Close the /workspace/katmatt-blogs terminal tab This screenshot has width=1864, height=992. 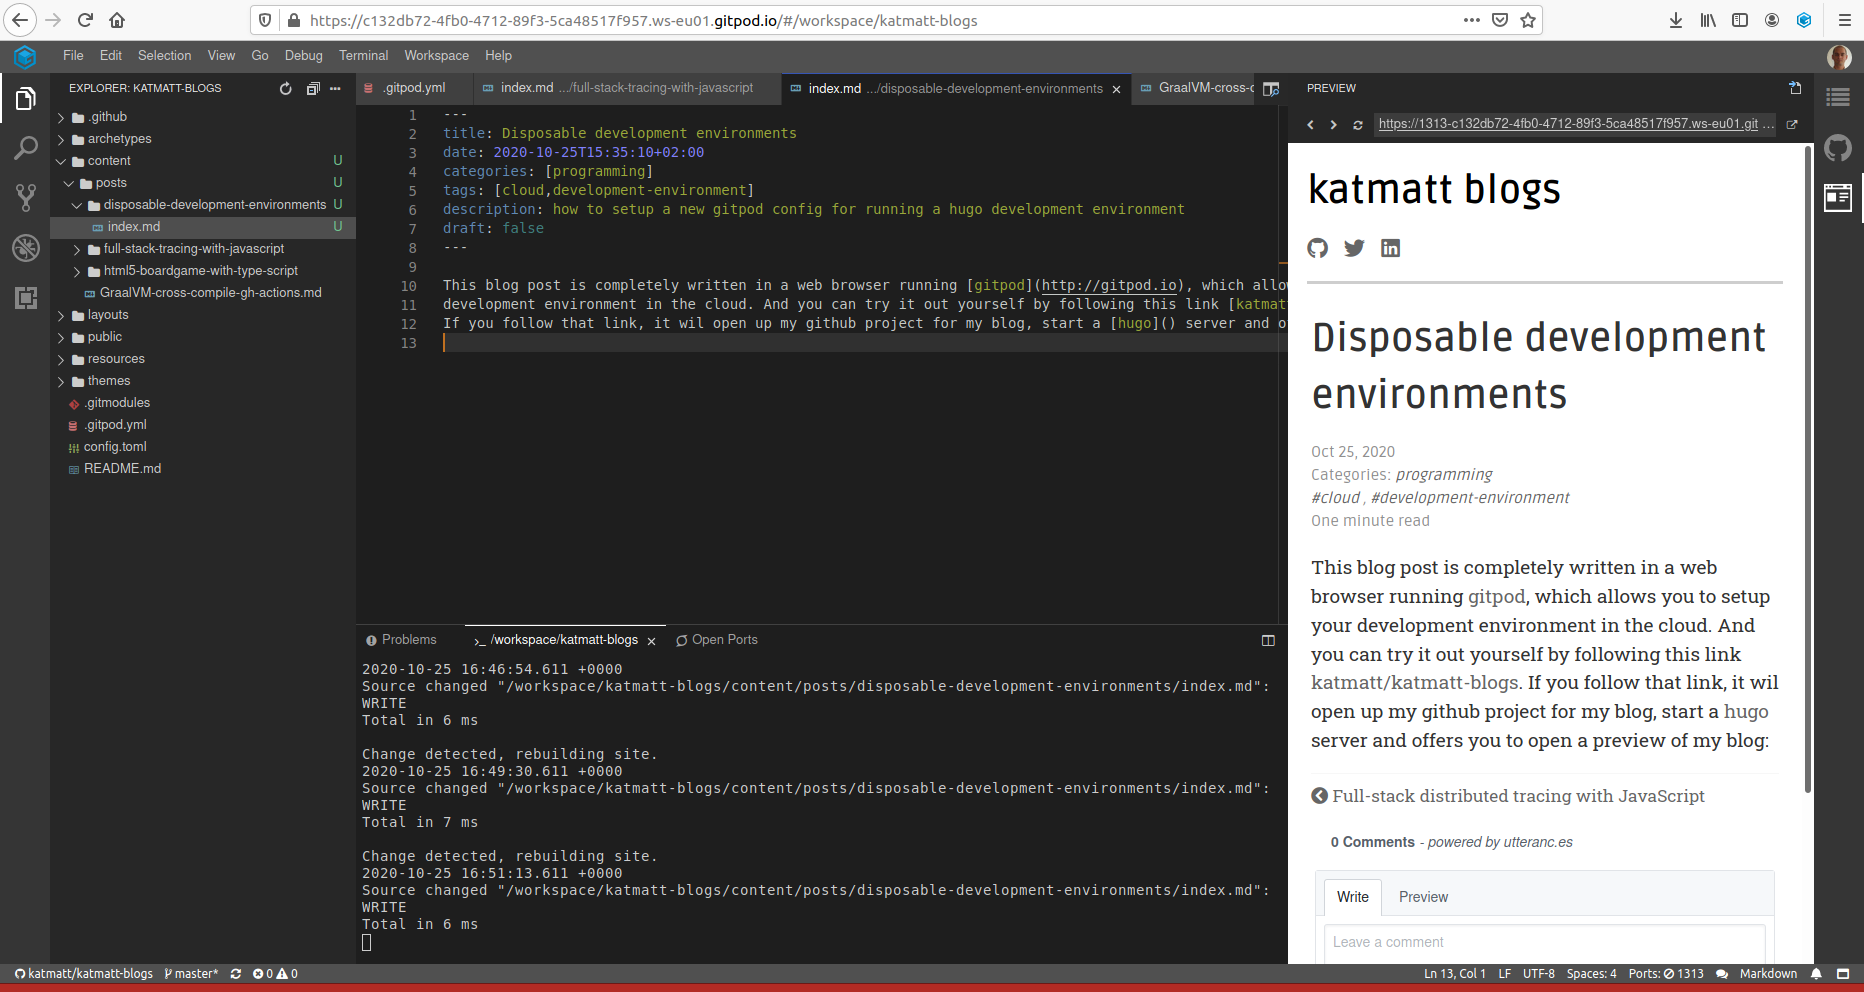coord(651,641)
